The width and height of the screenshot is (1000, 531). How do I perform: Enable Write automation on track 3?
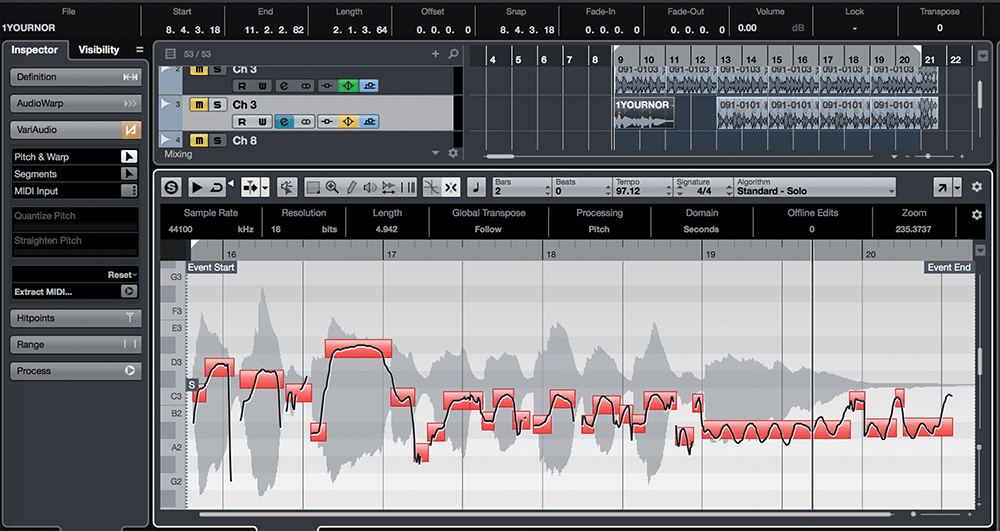pyautogui.click(x=262, y=122)
